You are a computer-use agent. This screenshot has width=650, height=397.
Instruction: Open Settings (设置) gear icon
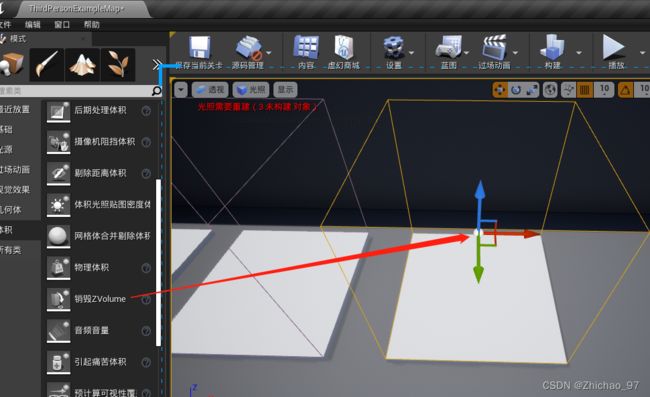pyautogui.click(x=394, y=47)
